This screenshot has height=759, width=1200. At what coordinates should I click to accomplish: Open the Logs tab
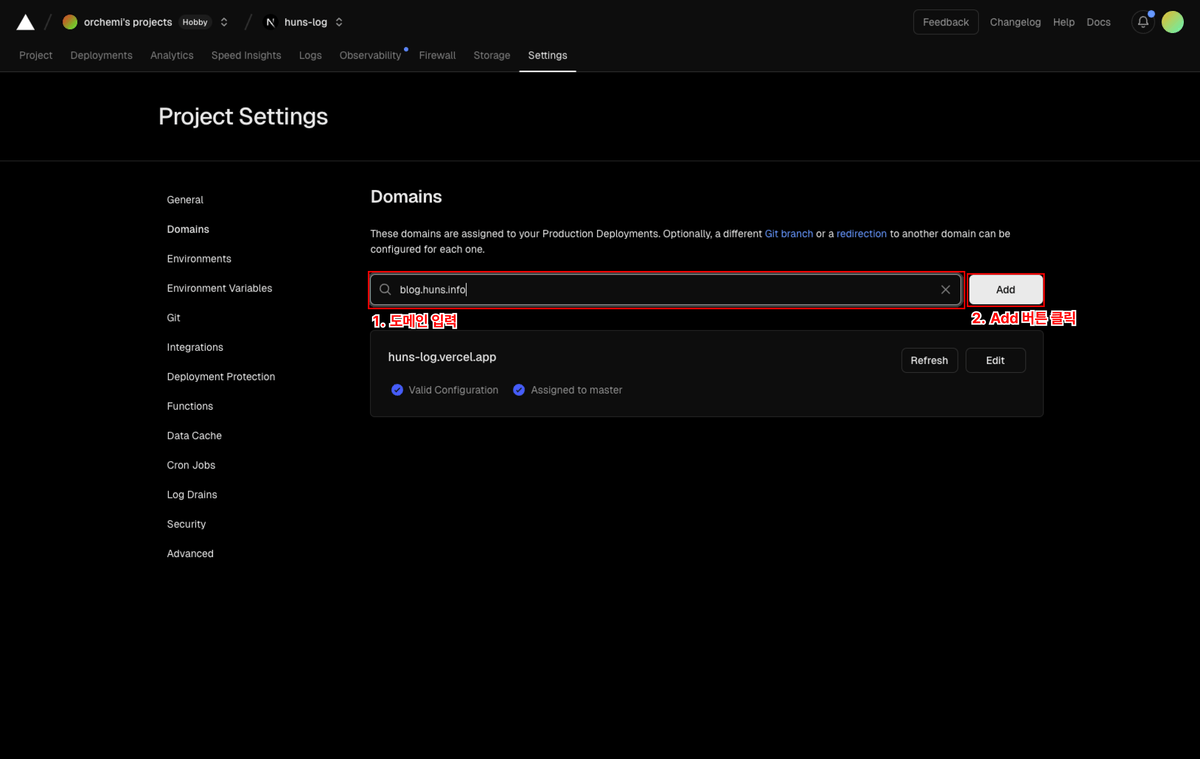(310, 55)
